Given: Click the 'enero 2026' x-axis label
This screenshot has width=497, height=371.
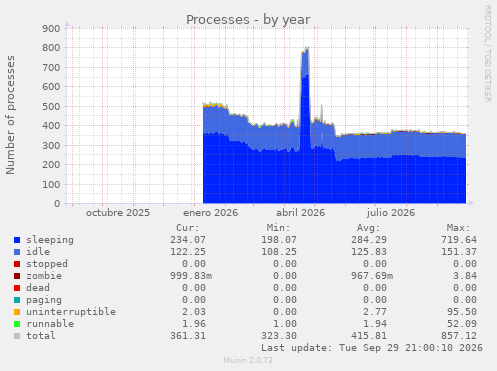Looking at the screenshot, I should 211,213.
